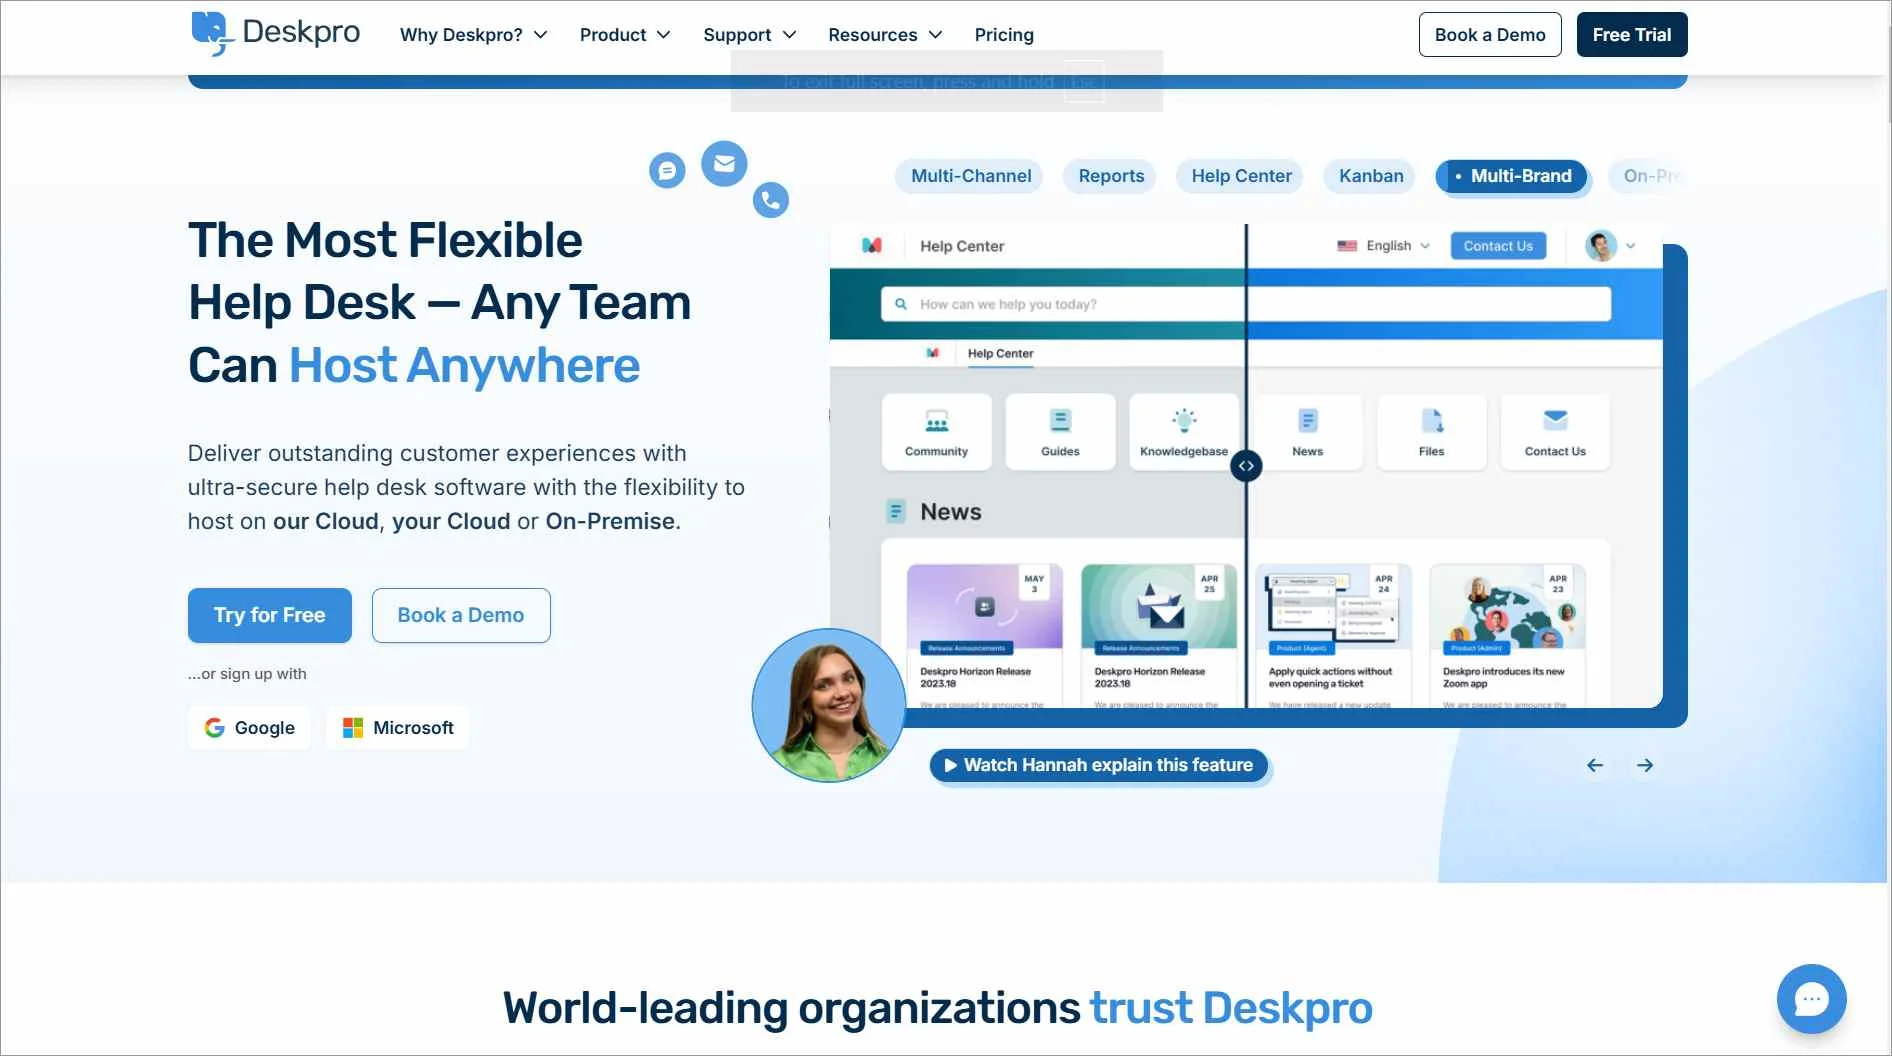1892x1056 pixels.
Task: Go to next feature with right arrow
Action: click(1644, 765)
